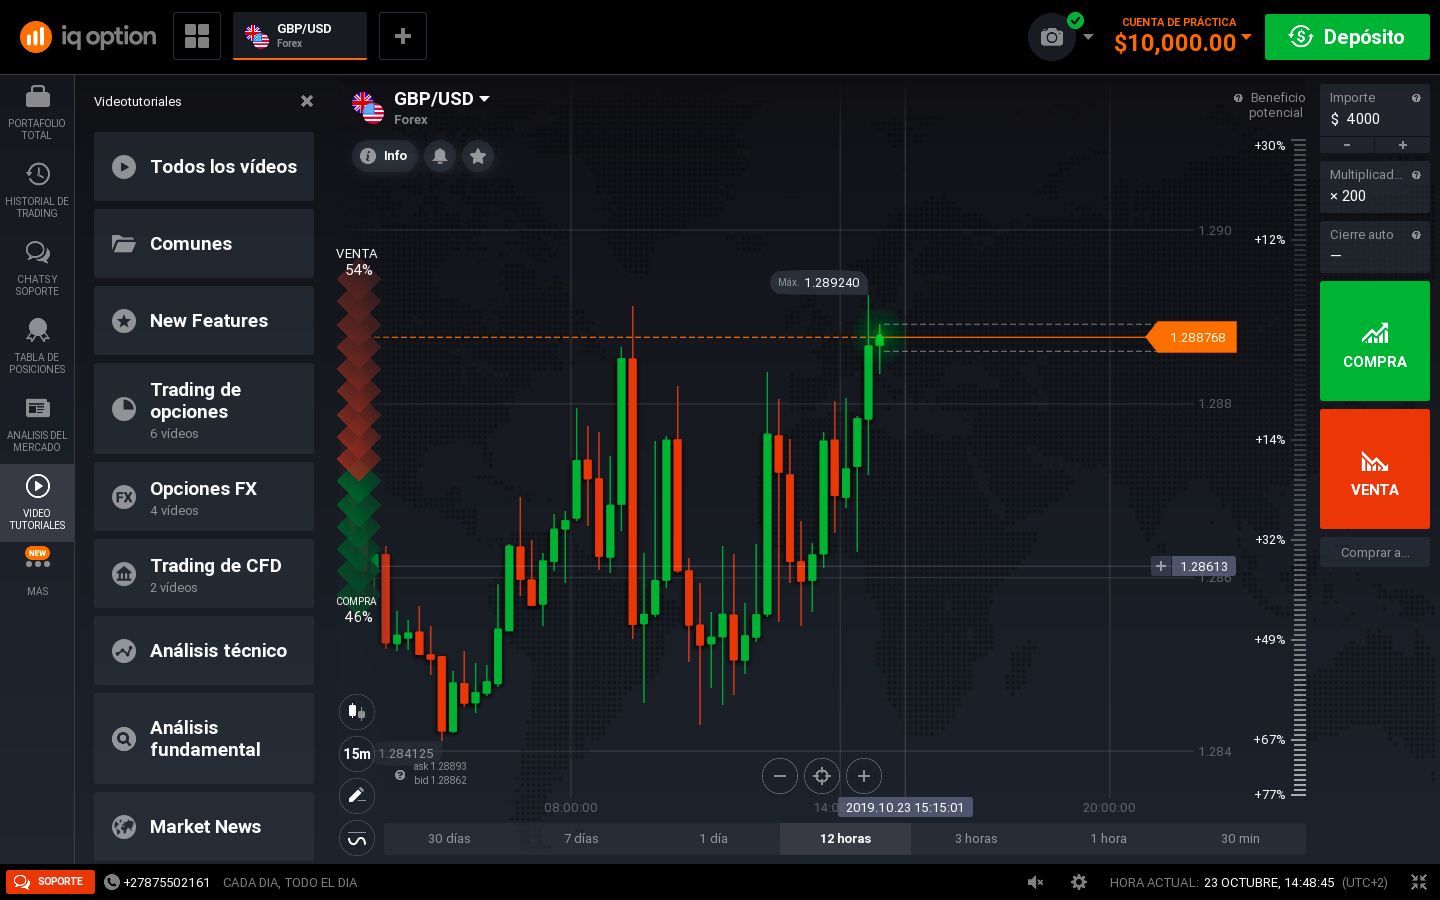The image size is (1440, 900).
Task: Expand the camera menu arrow
Action: [x=1089, y=37]
